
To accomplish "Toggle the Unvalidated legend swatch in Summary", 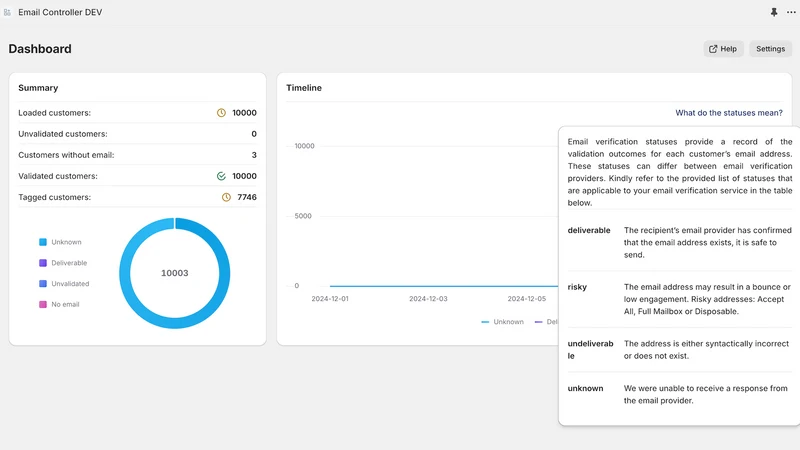I will [x=43, y=284].
